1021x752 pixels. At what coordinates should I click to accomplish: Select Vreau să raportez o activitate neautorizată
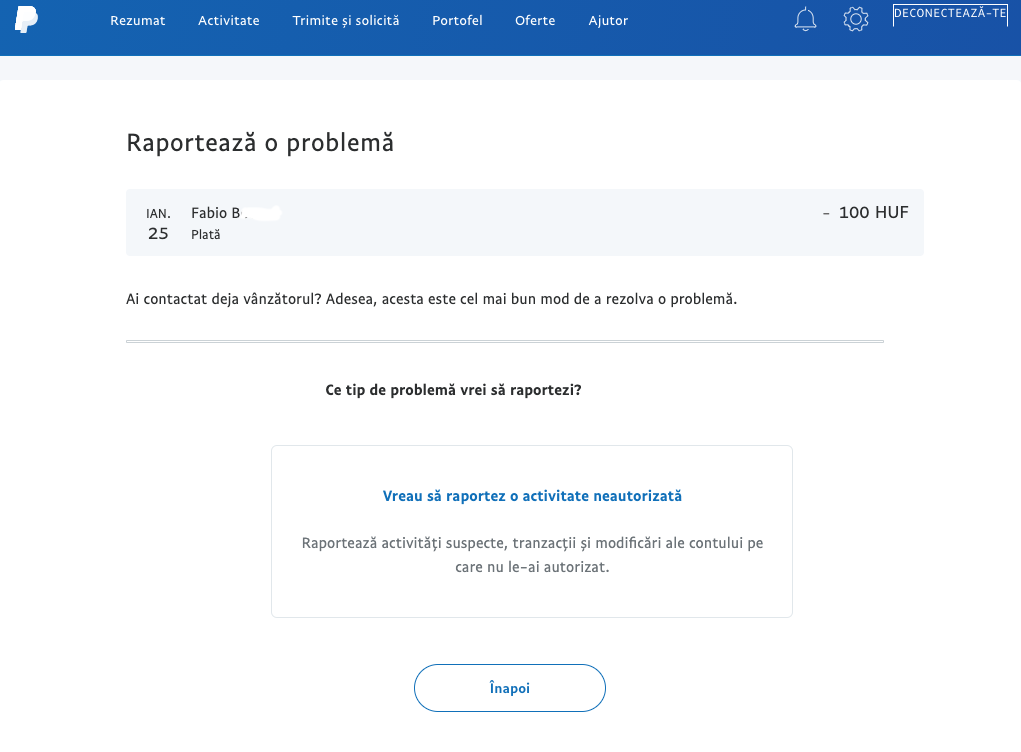531,495
